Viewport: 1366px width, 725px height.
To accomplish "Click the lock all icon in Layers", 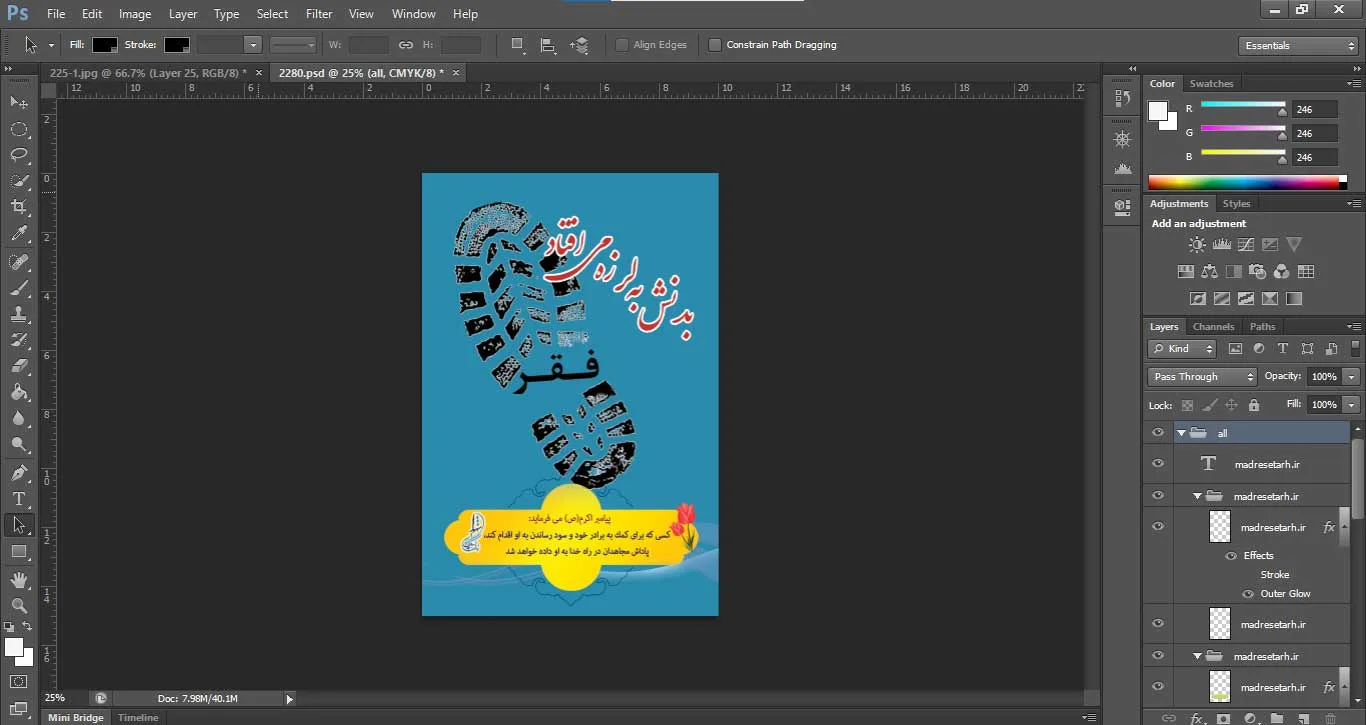I will [x=1253, y=405].
